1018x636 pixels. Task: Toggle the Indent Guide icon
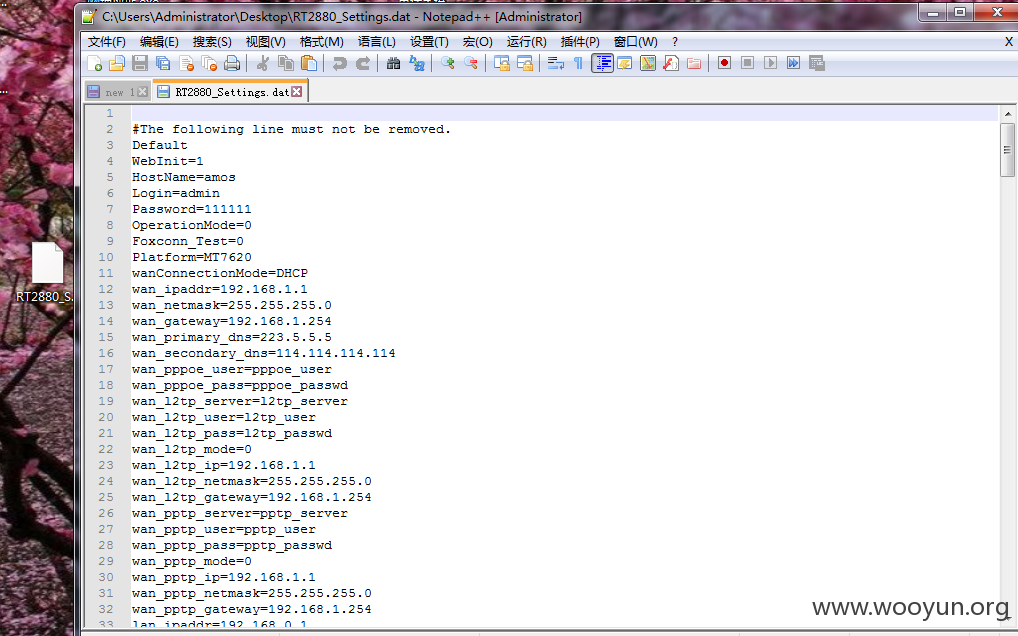[602, 63]
